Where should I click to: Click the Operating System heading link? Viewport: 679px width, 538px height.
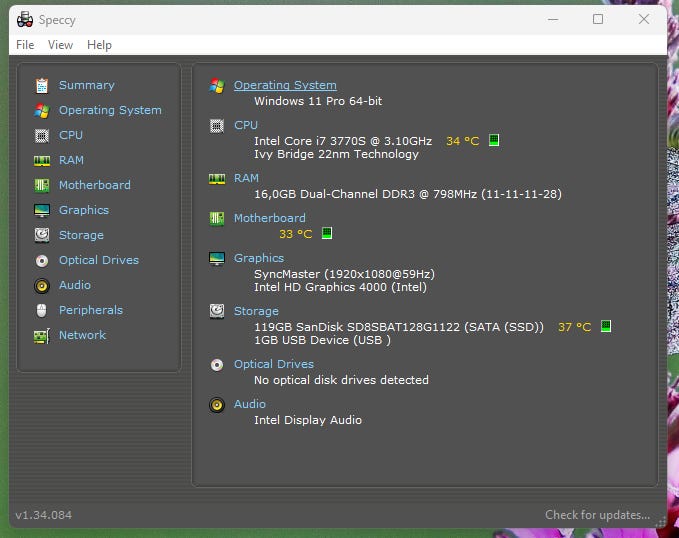point(285,85)
